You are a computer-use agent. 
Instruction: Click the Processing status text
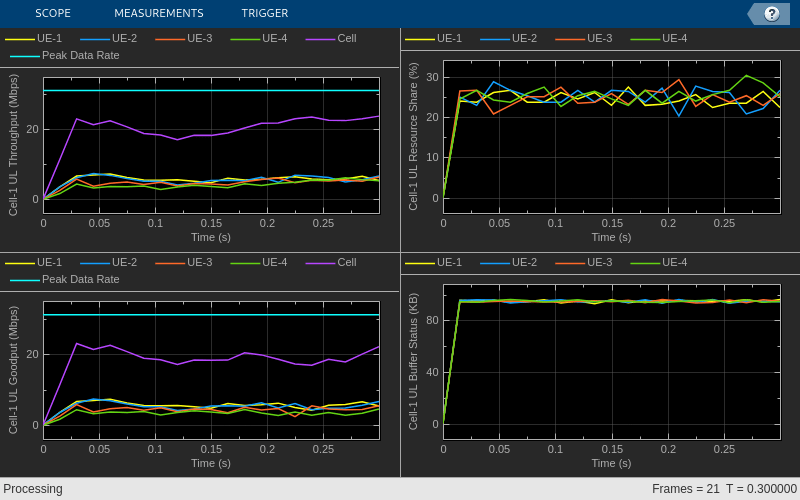[x=33, y=489]
